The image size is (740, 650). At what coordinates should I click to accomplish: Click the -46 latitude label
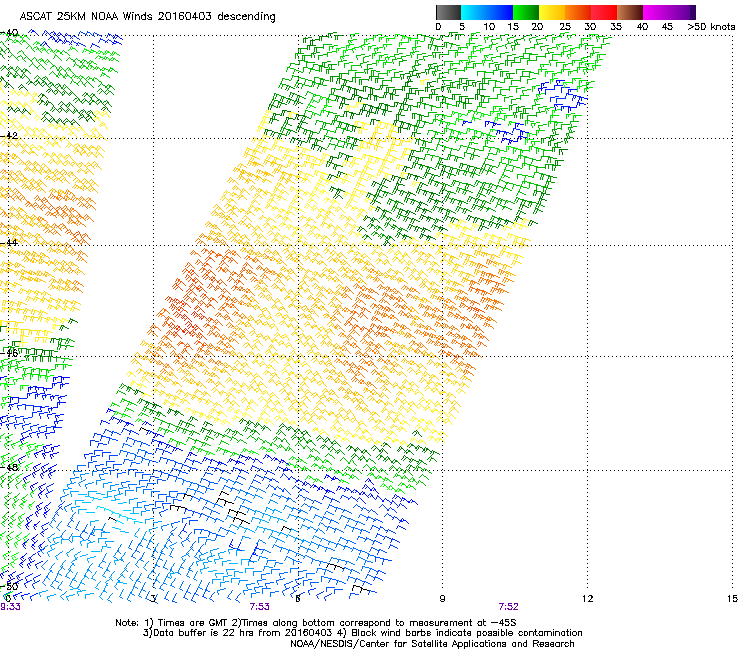click(x=9, y=353)
